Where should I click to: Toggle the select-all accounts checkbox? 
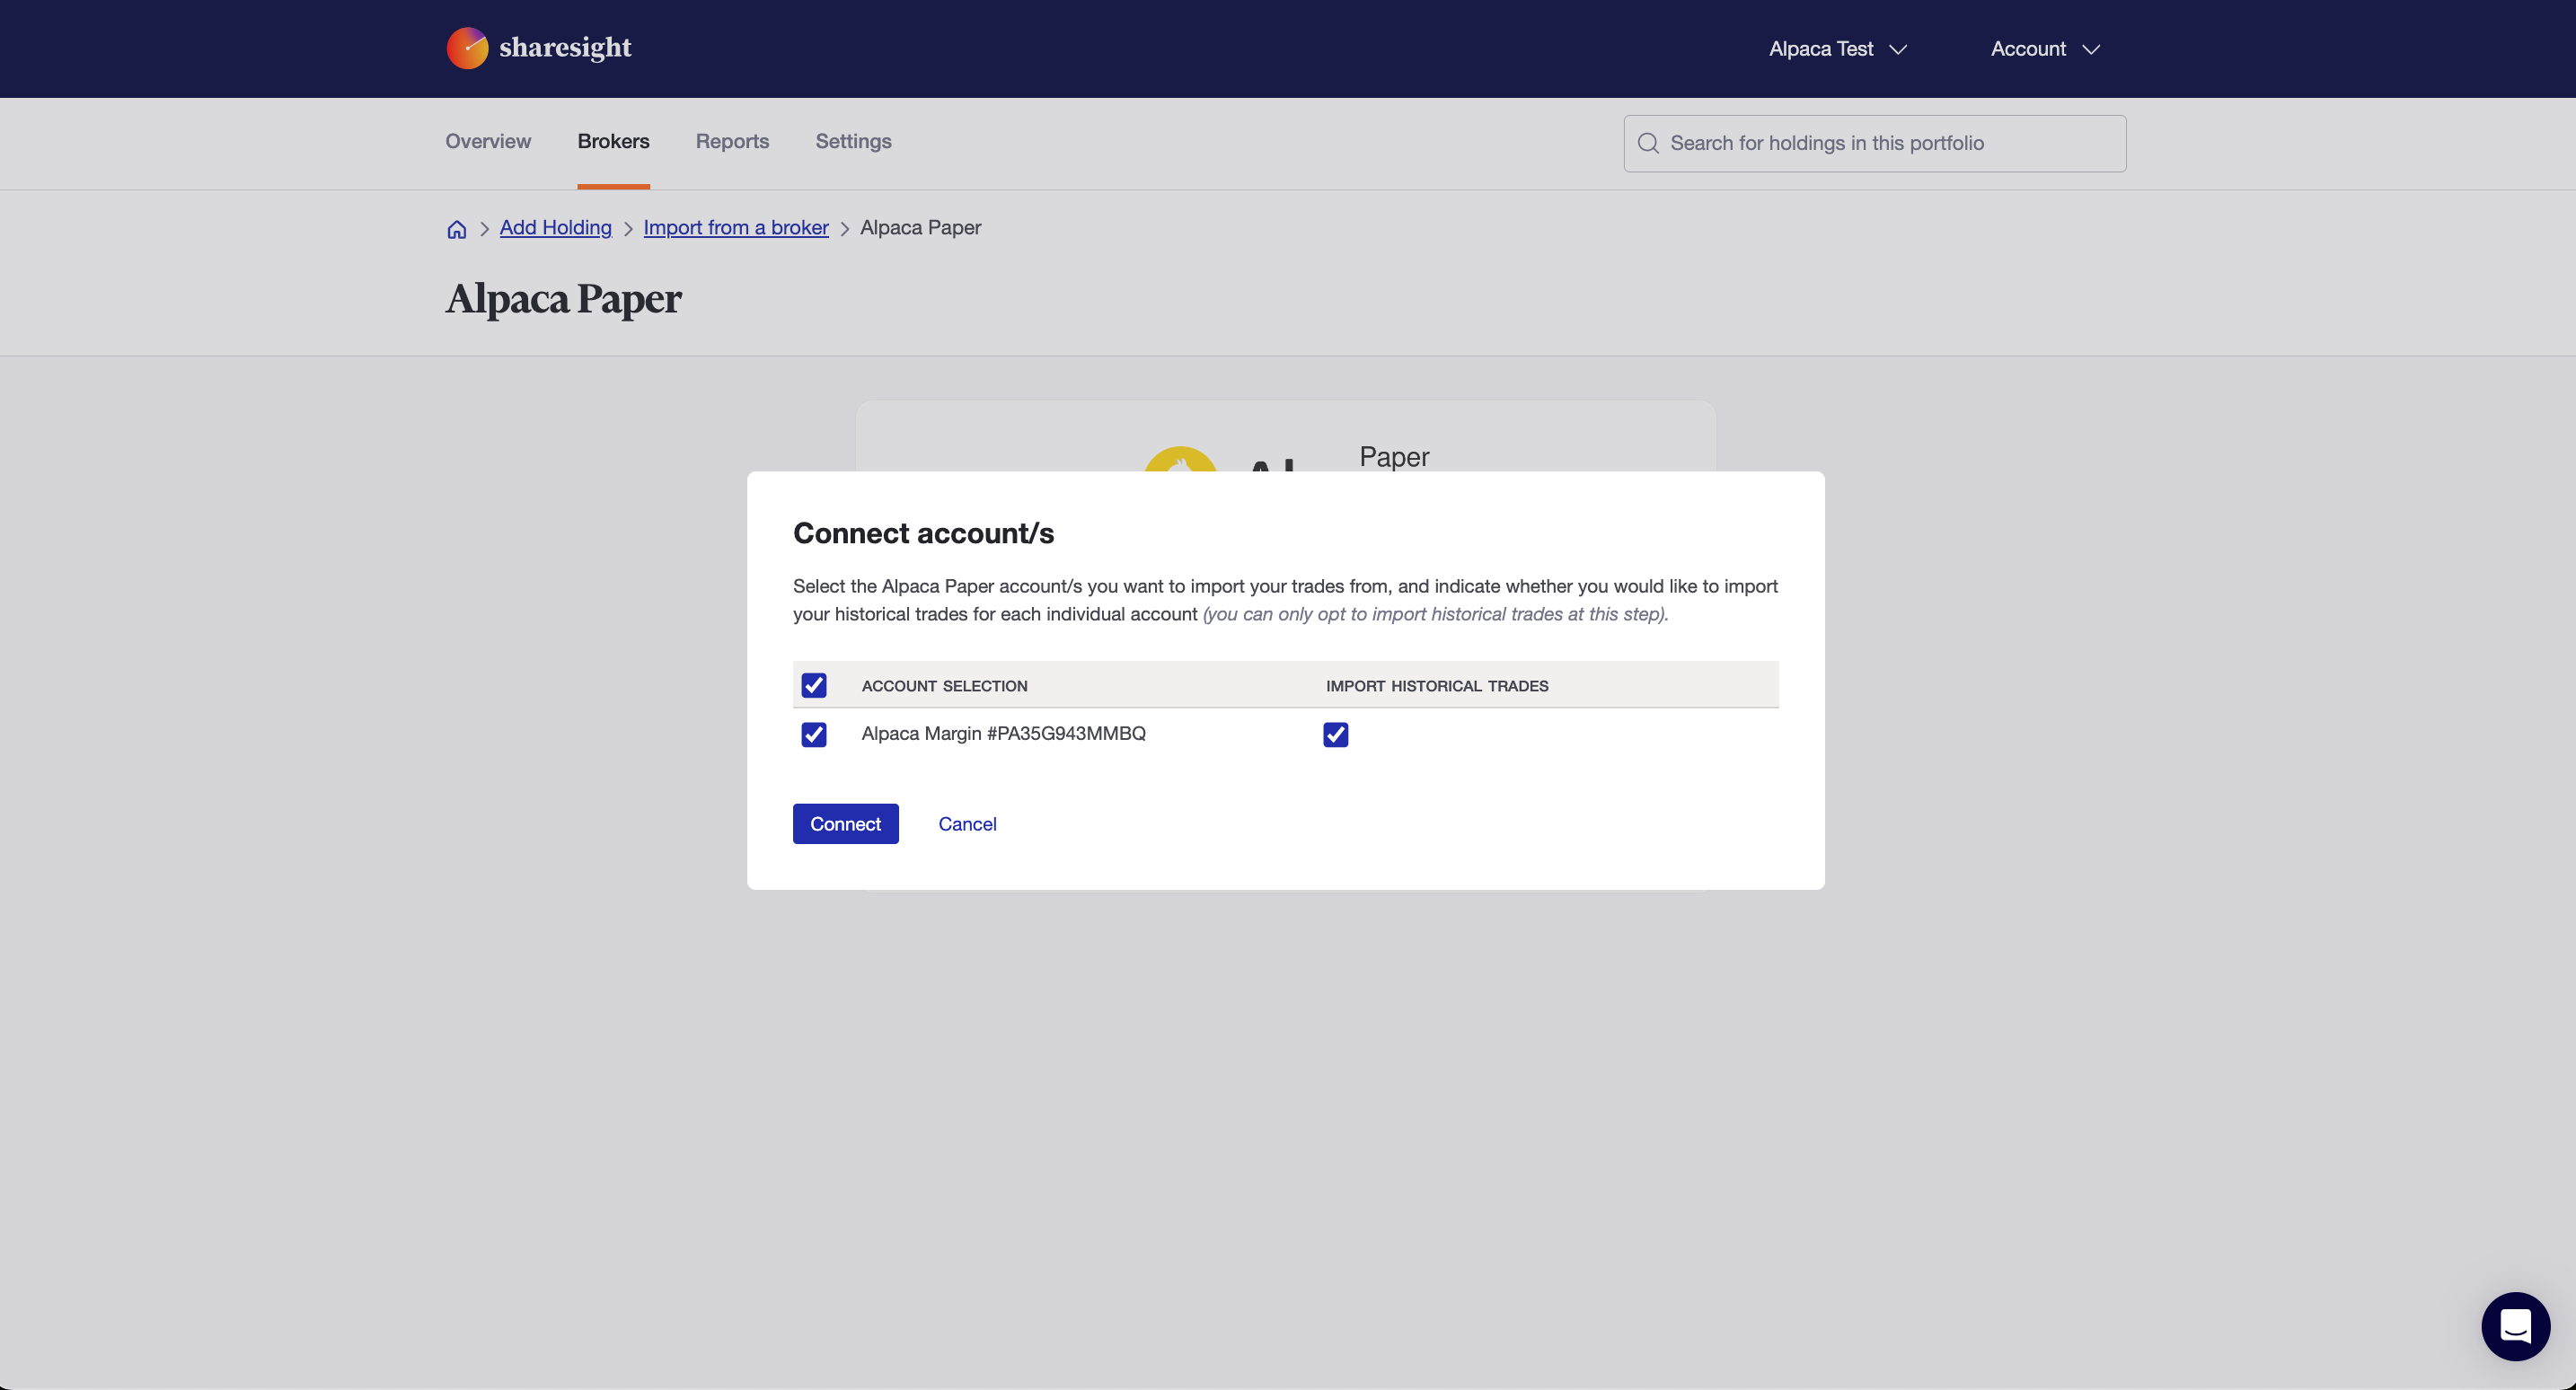tap(814, 685)
